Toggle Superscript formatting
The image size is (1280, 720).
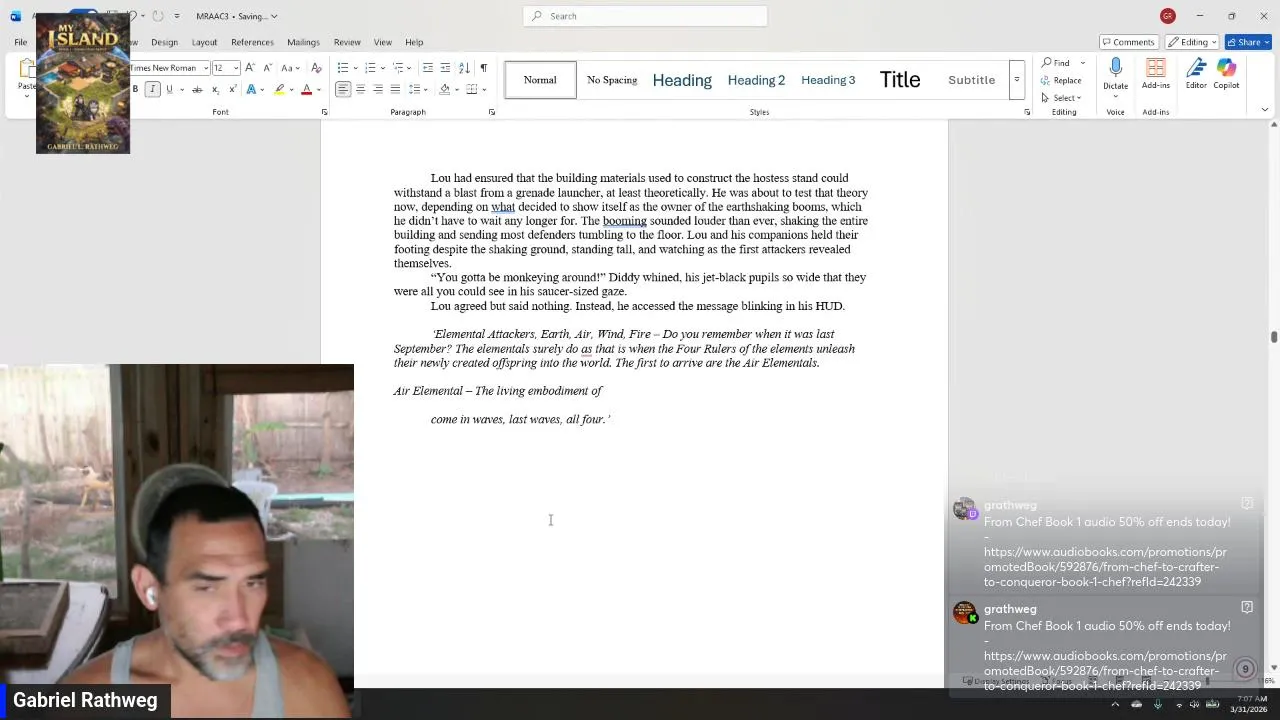(233, 89)
